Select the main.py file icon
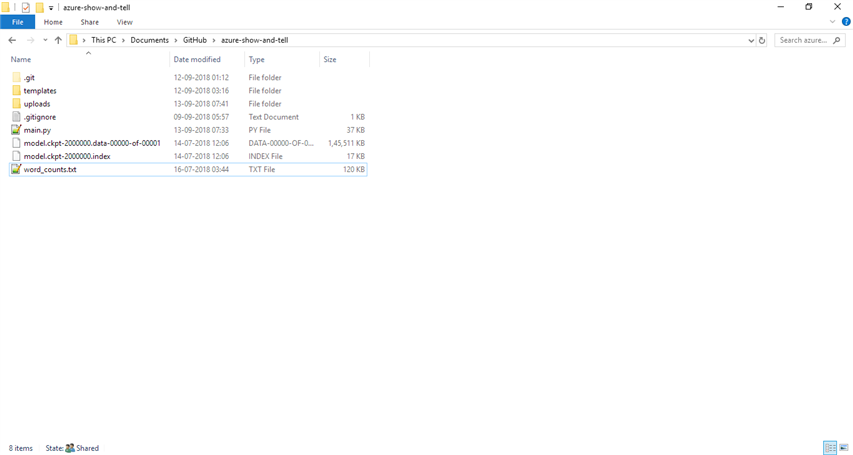This screenshot has height=455, width=853. (x=16, y=130)
